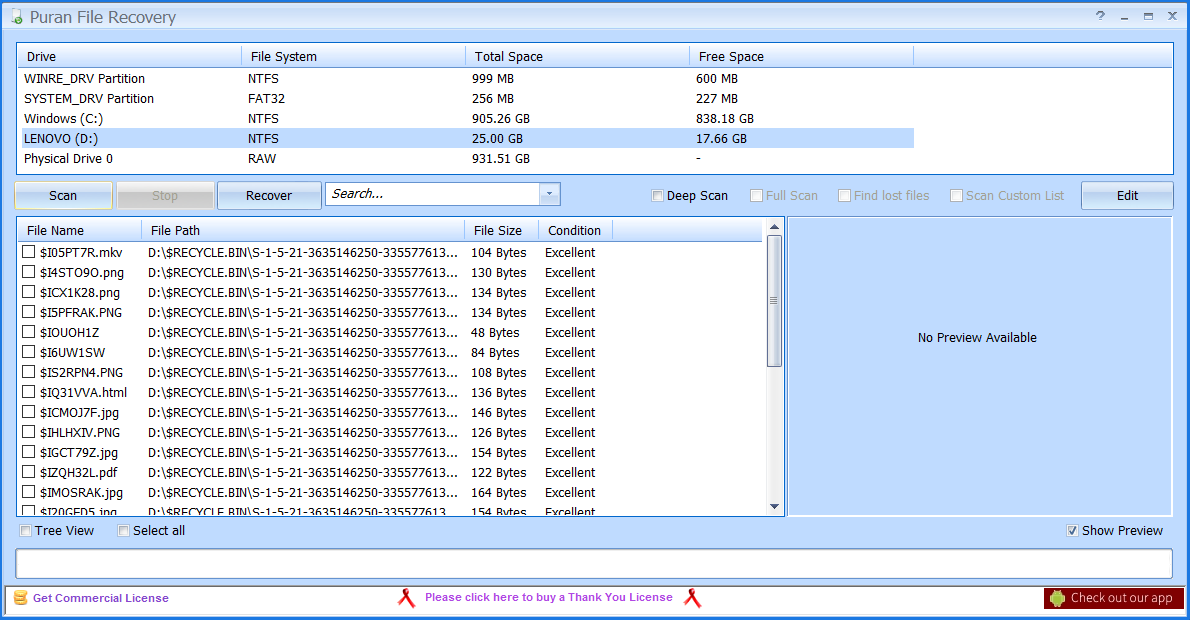Image resolution: width=1190 pixels, height=620 pixels.
Task: Uncheck the Show Preview checkbox
Action: [1072, 530]
